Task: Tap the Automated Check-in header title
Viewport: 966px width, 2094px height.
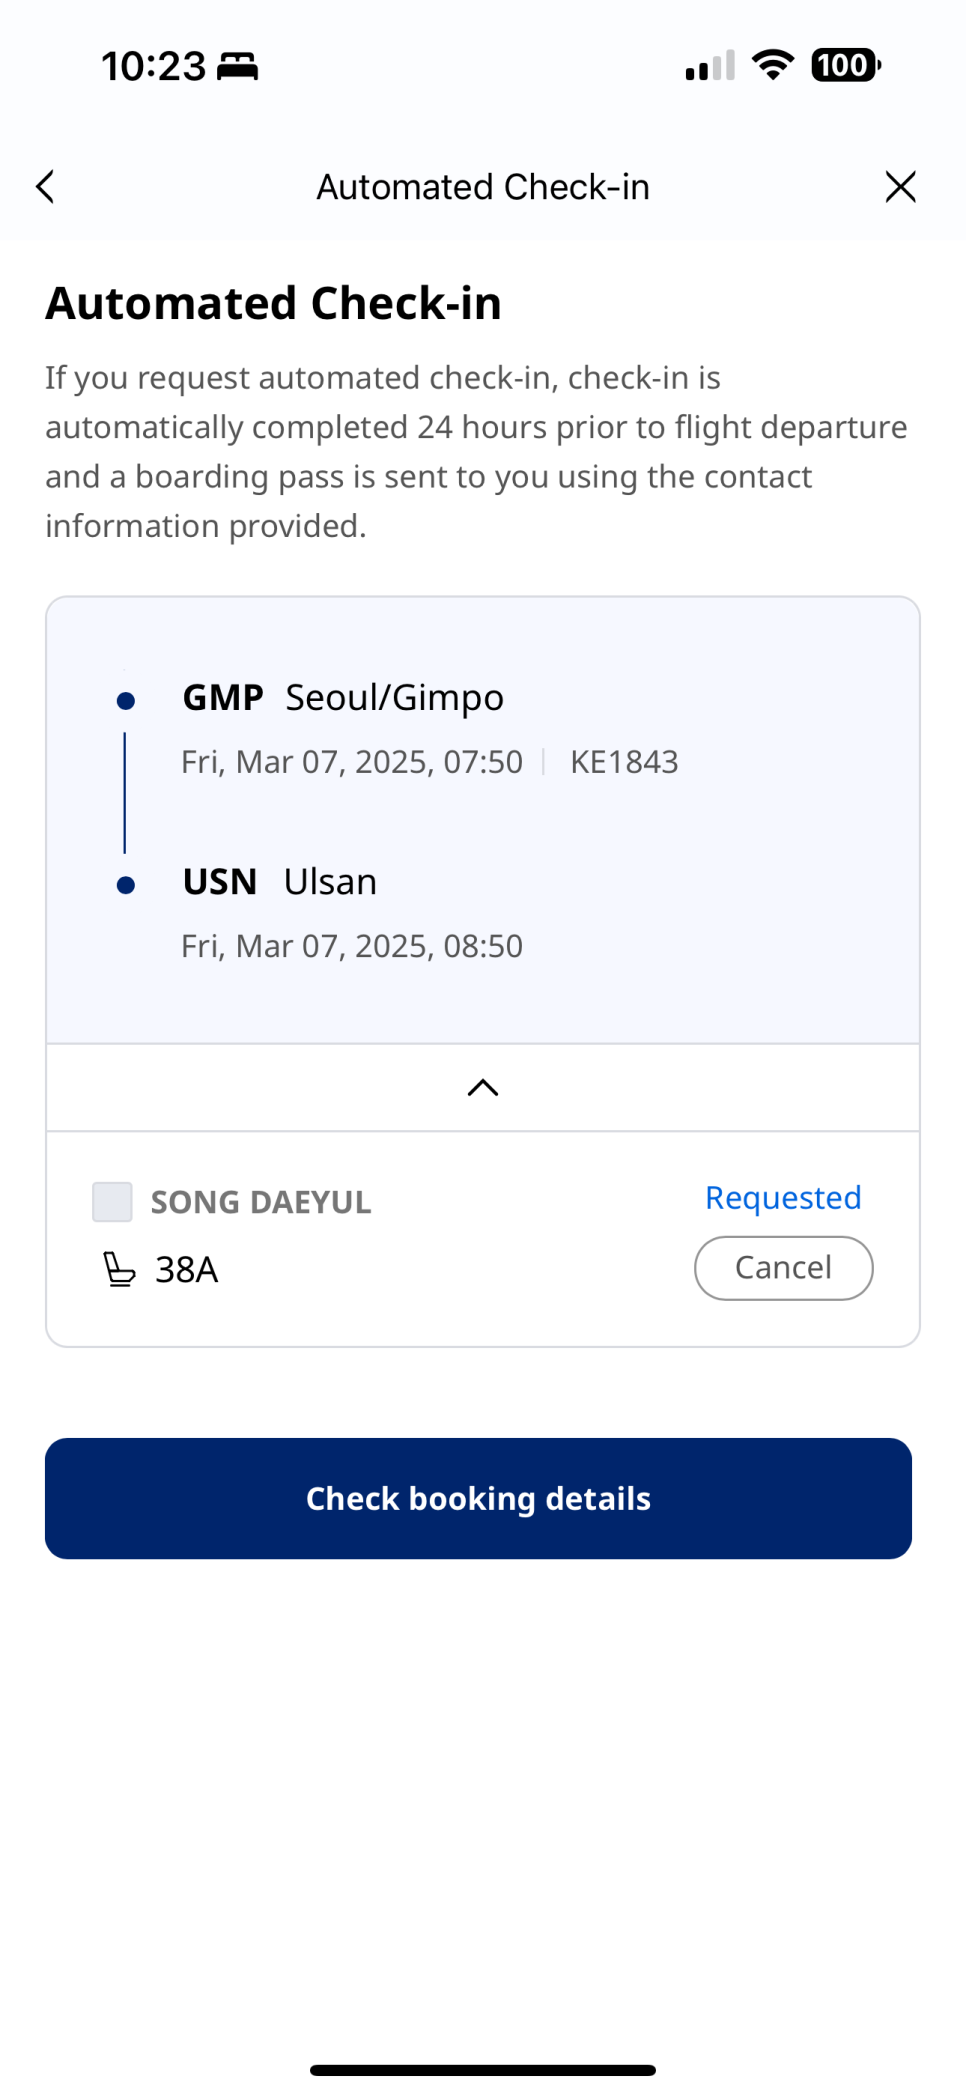Action: pos(483,187)
